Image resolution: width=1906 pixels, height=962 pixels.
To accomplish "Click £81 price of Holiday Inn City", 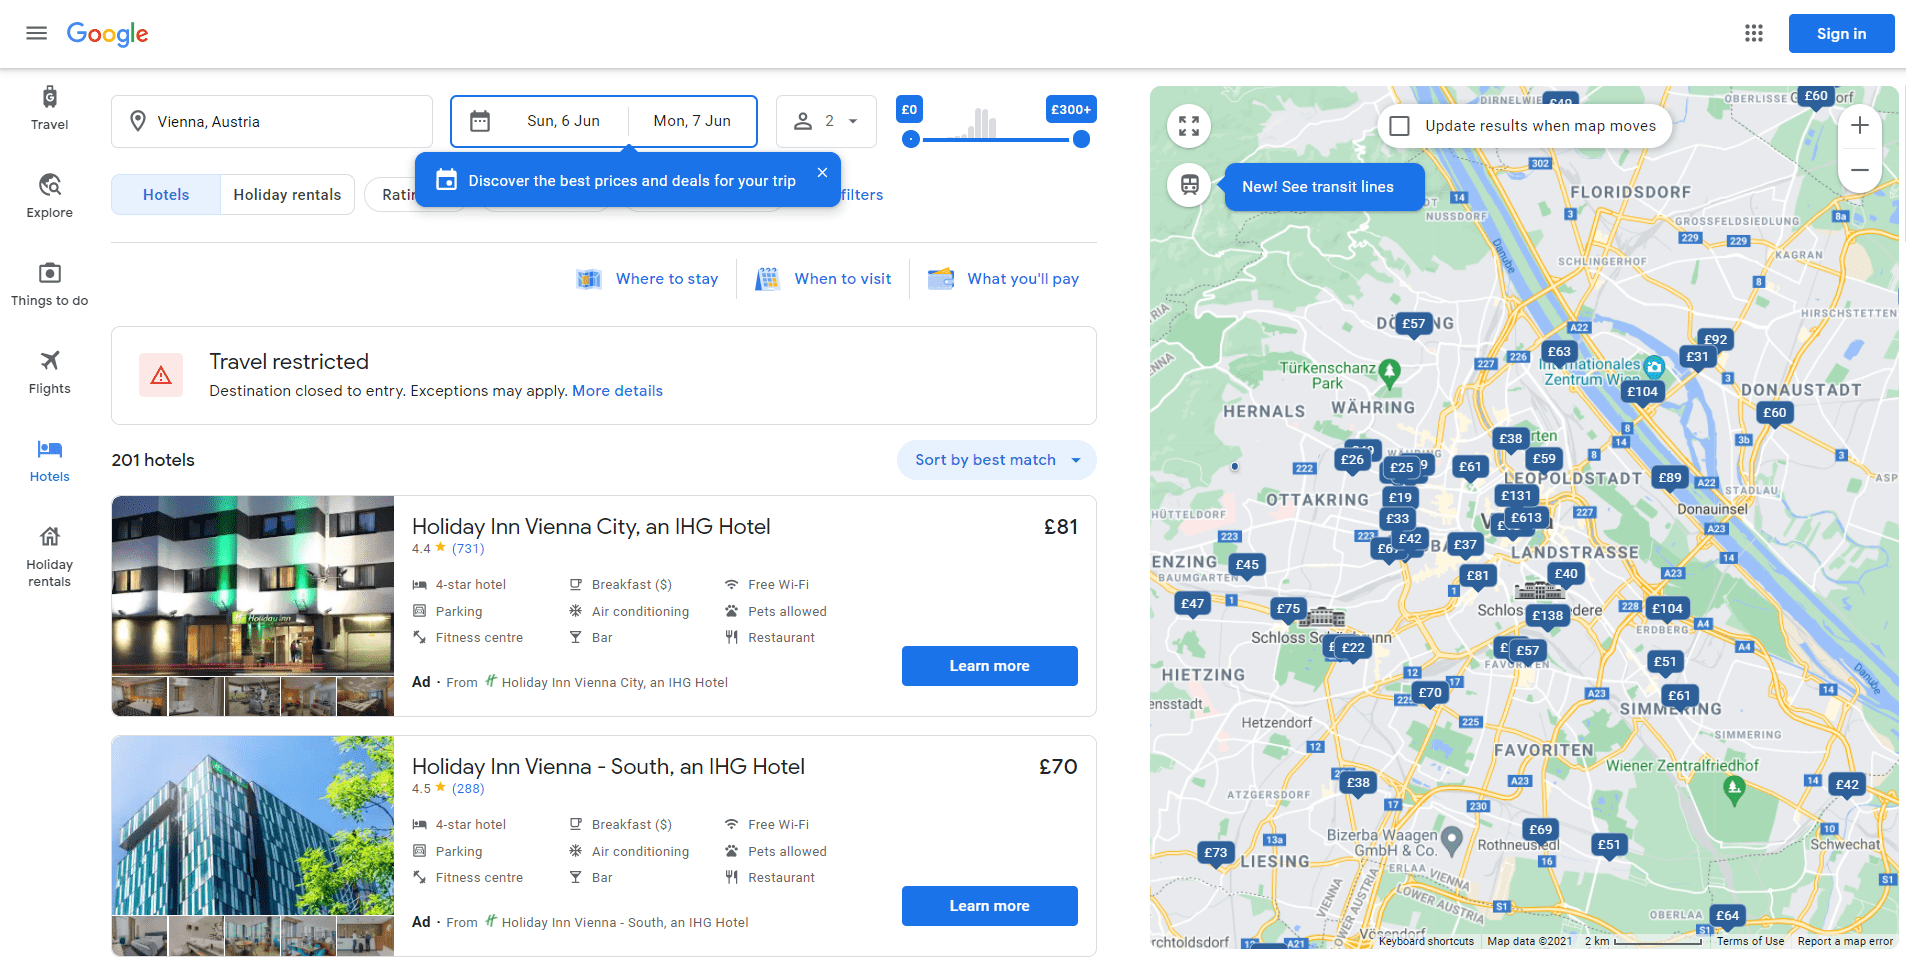I will pyautogui.click(x=1060, y=527).
